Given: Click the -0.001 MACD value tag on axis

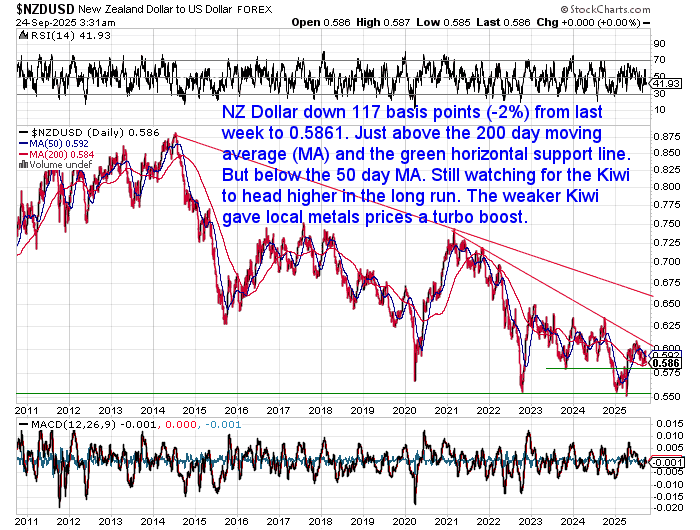Looking at the screenshot, I should pos(667,463).
